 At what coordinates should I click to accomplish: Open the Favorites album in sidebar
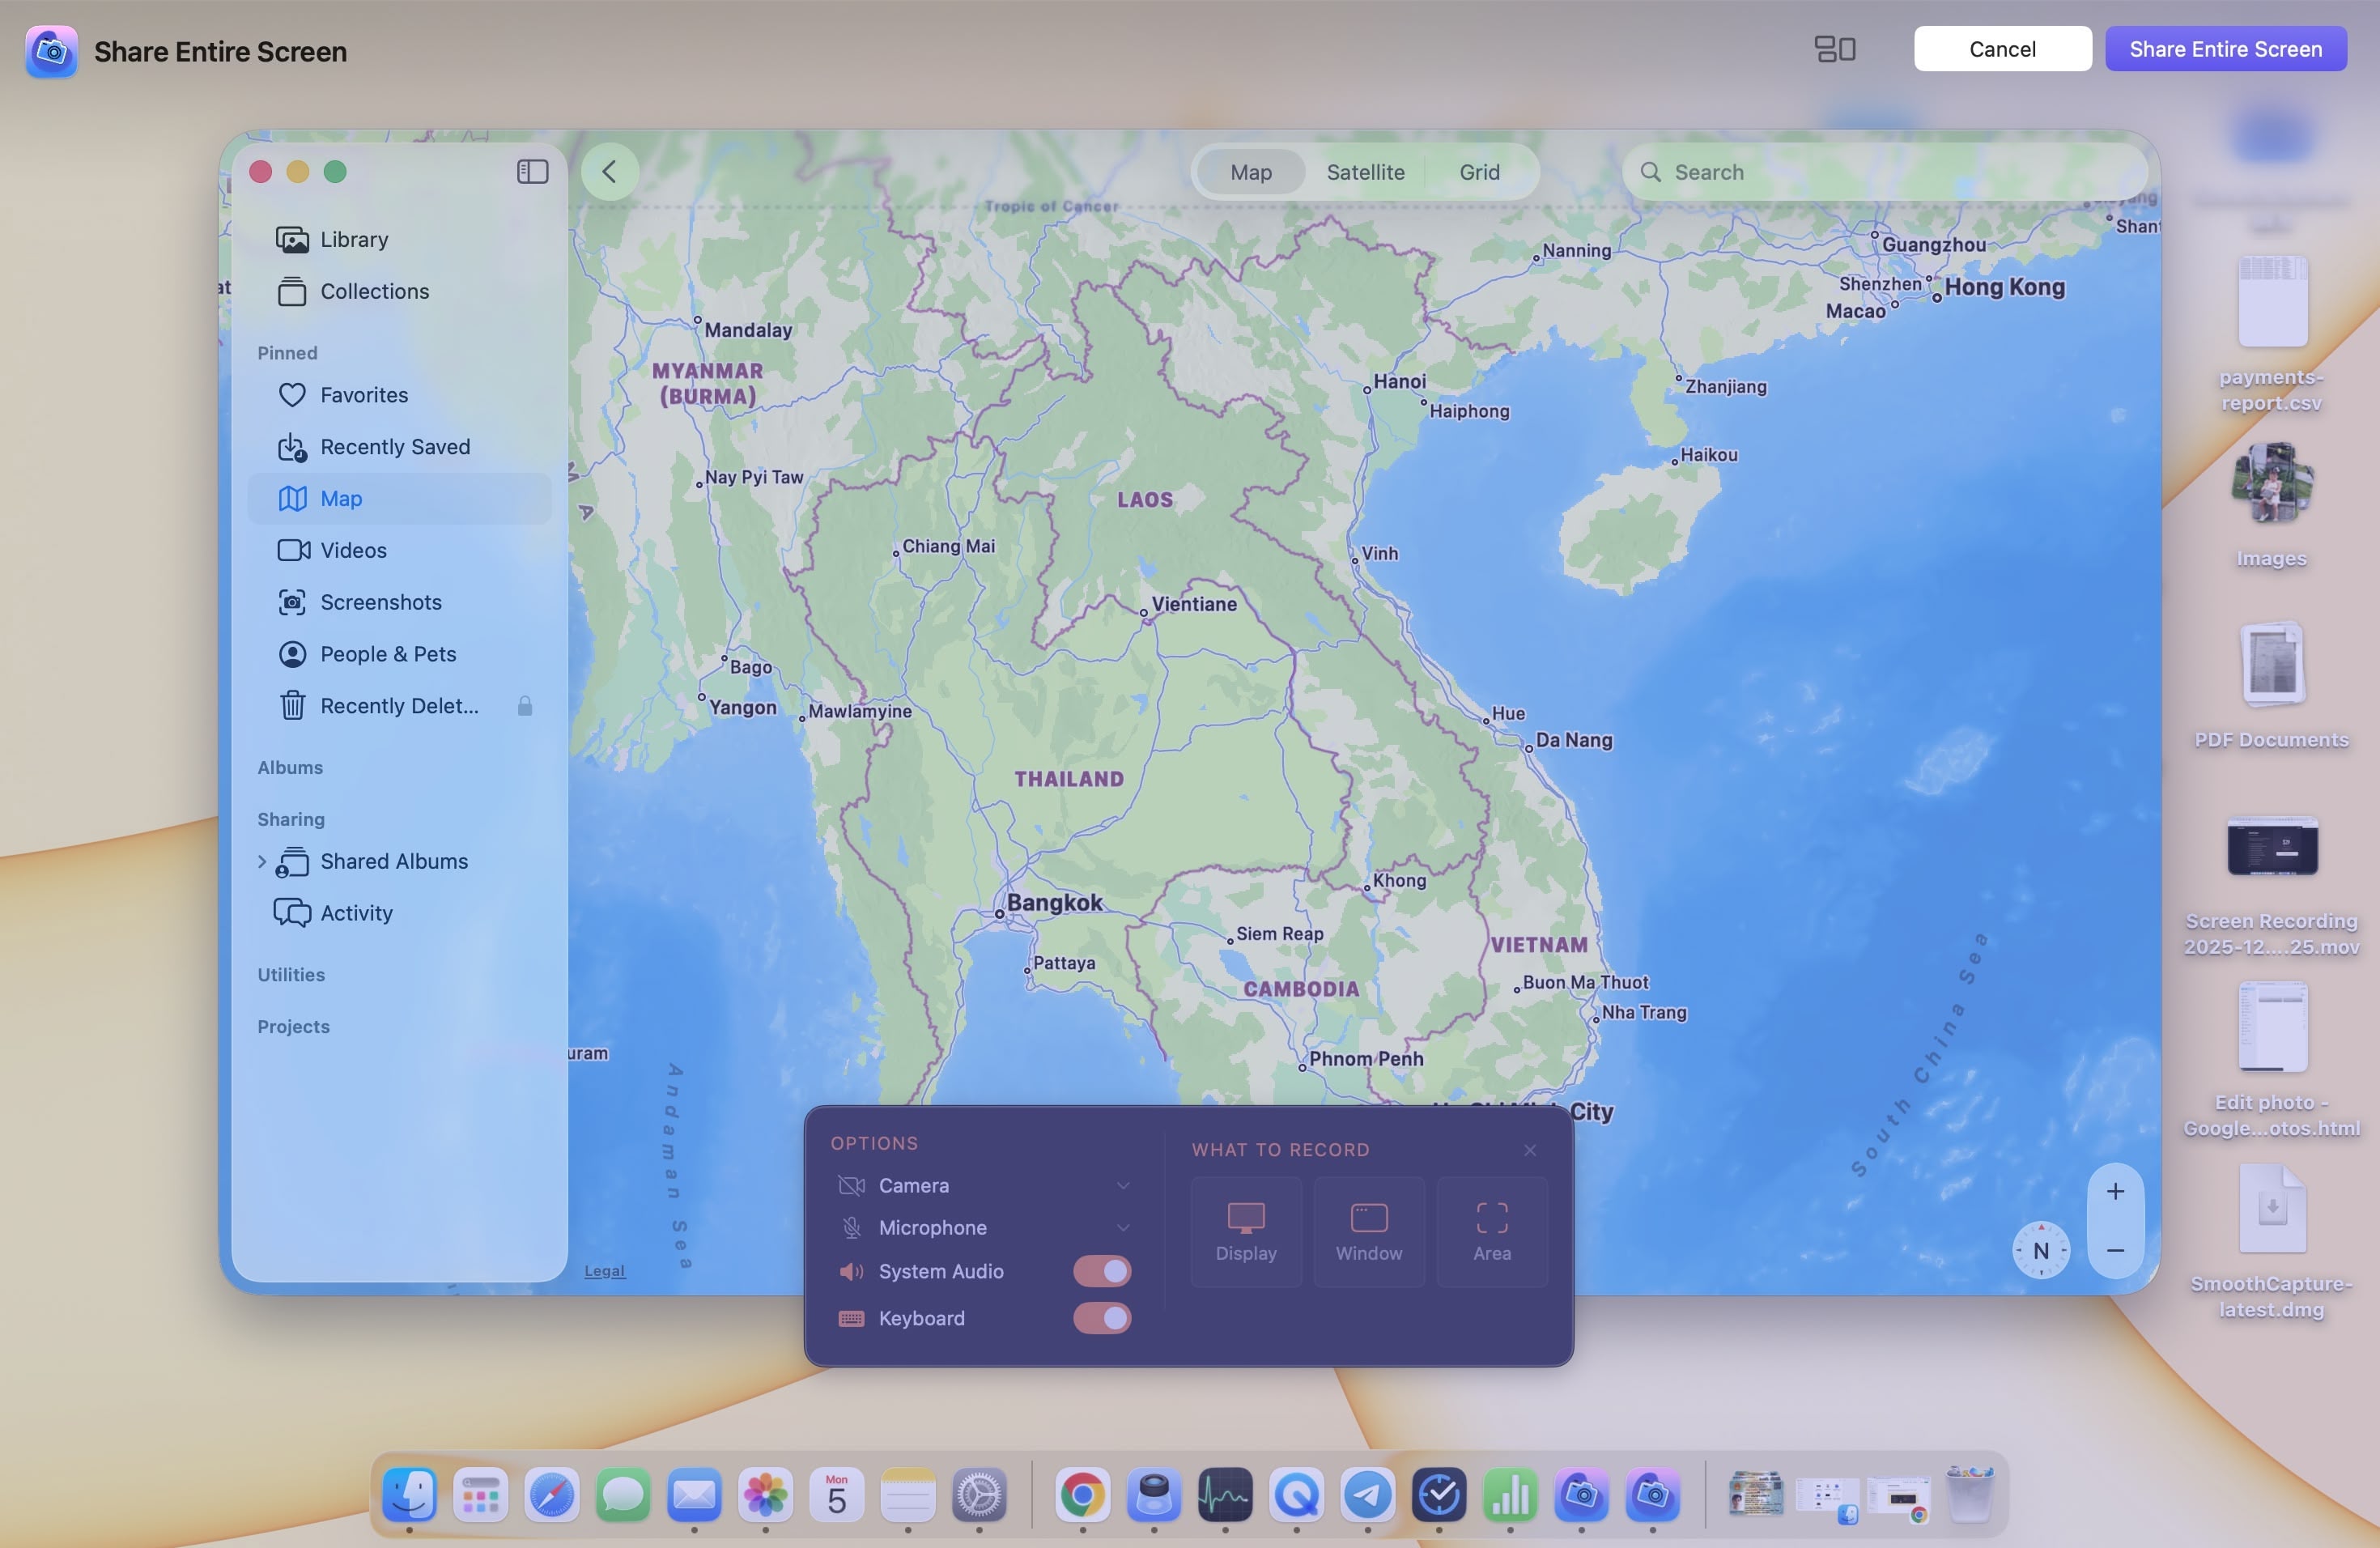tap(399, 395)
